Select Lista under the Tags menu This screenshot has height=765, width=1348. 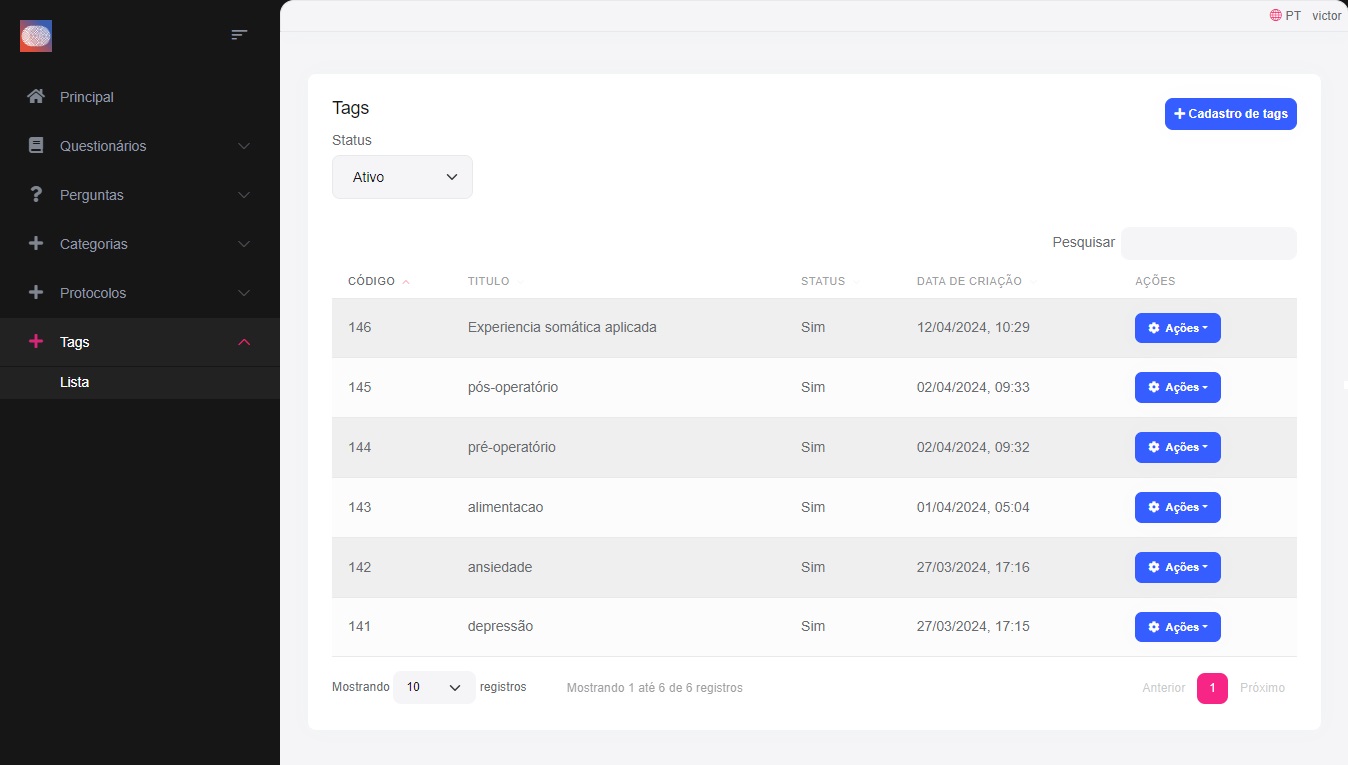click(75, 383)
